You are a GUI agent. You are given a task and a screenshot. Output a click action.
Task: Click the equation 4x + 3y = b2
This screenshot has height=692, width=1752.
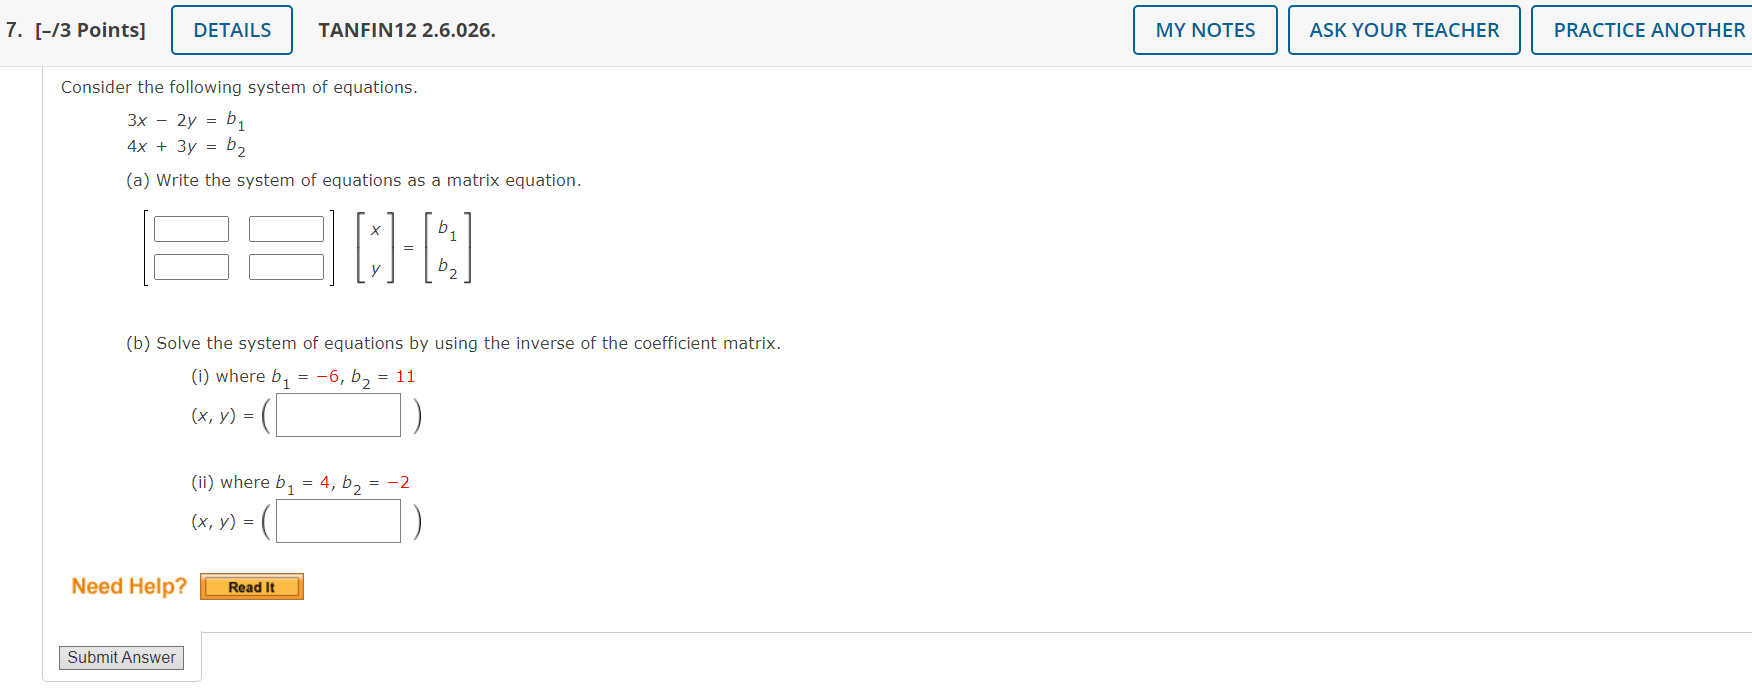tap(185, 147)
